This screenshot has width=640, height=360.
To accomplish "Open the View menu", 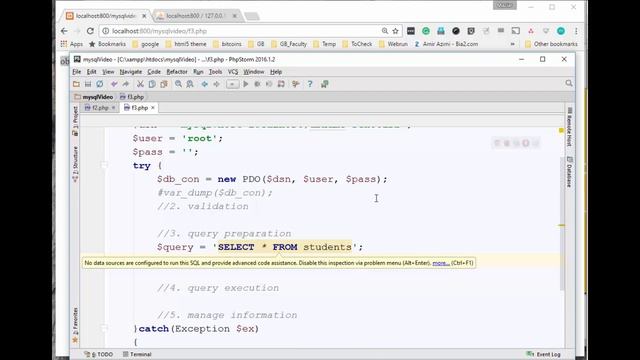I will [x=108, y=72].
